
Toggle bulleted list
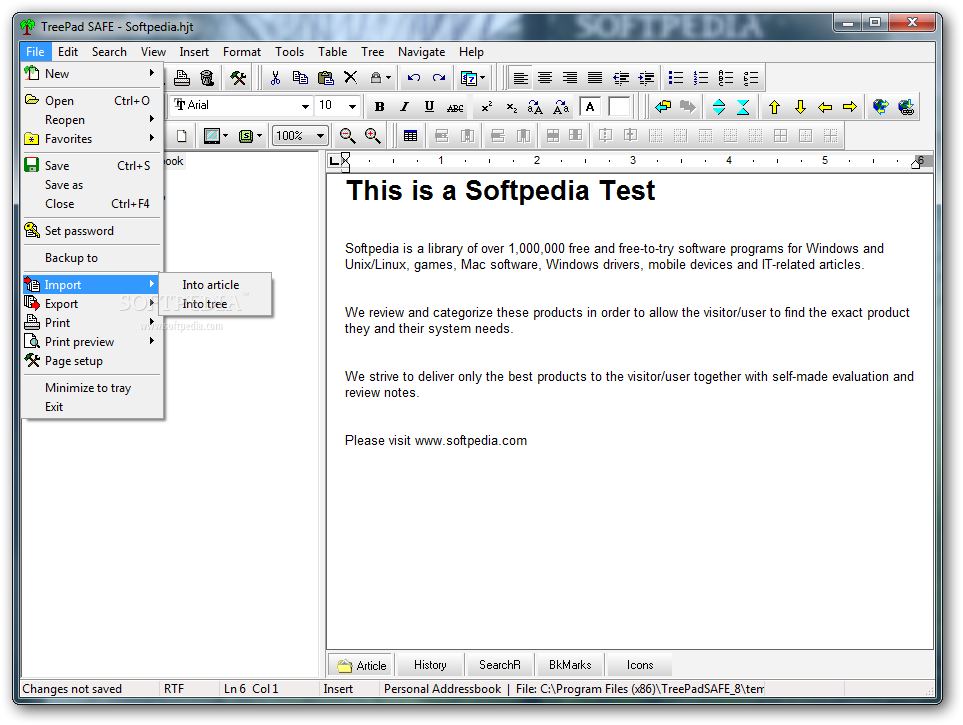coord(676,78)
